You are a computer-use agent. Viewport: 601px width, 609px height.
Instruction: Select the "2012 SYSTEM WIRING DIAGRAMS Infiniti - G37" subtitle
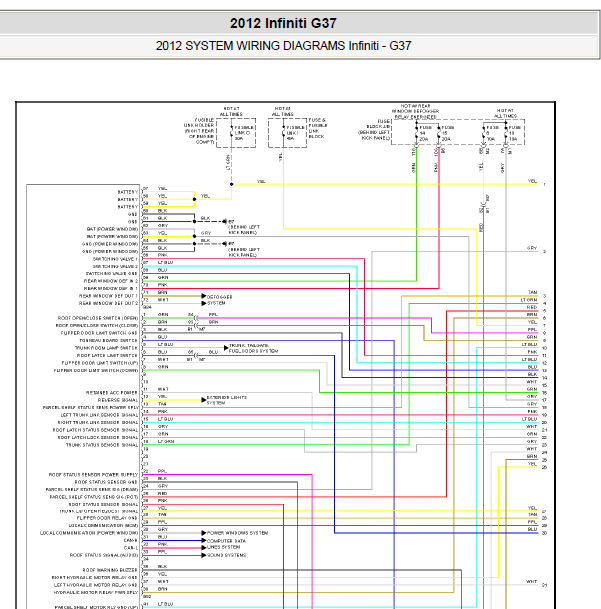pos(283,46)
